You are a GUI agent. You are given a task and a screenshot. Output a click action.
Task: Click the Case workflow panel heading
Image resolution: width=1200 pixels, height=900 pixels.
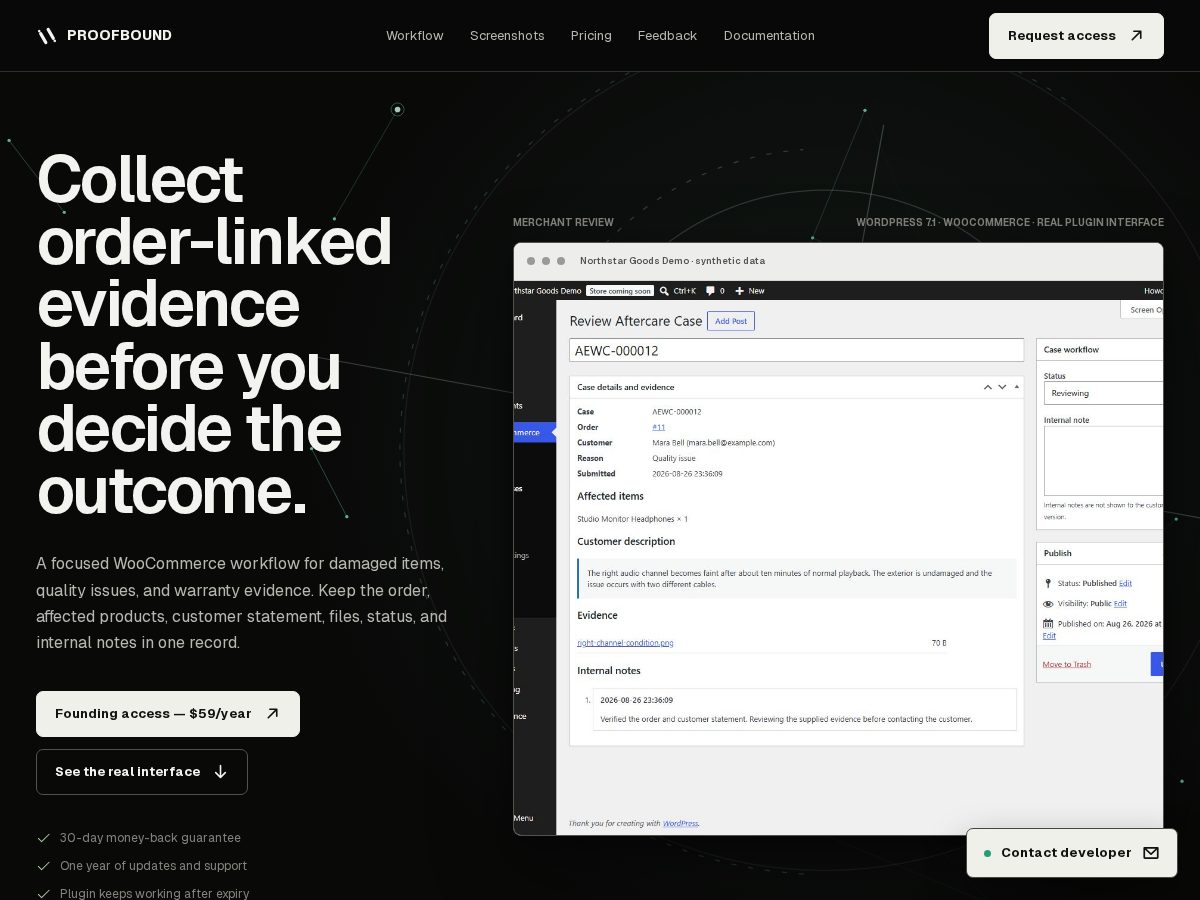(1071, 350)
